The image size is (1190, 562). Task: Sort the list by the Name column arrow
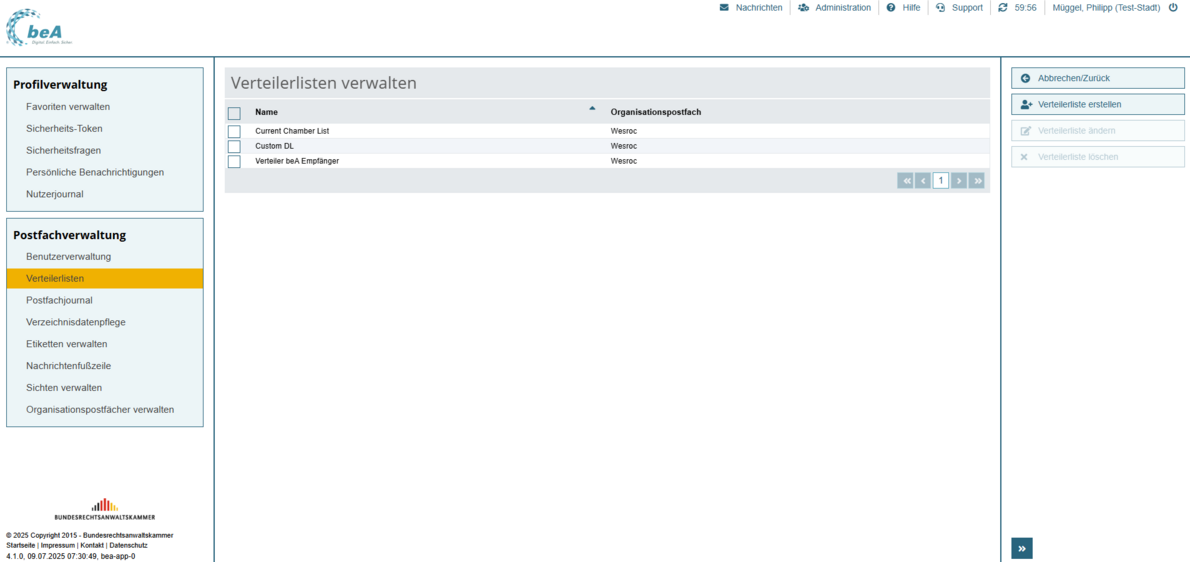click(x=592, y=109)
